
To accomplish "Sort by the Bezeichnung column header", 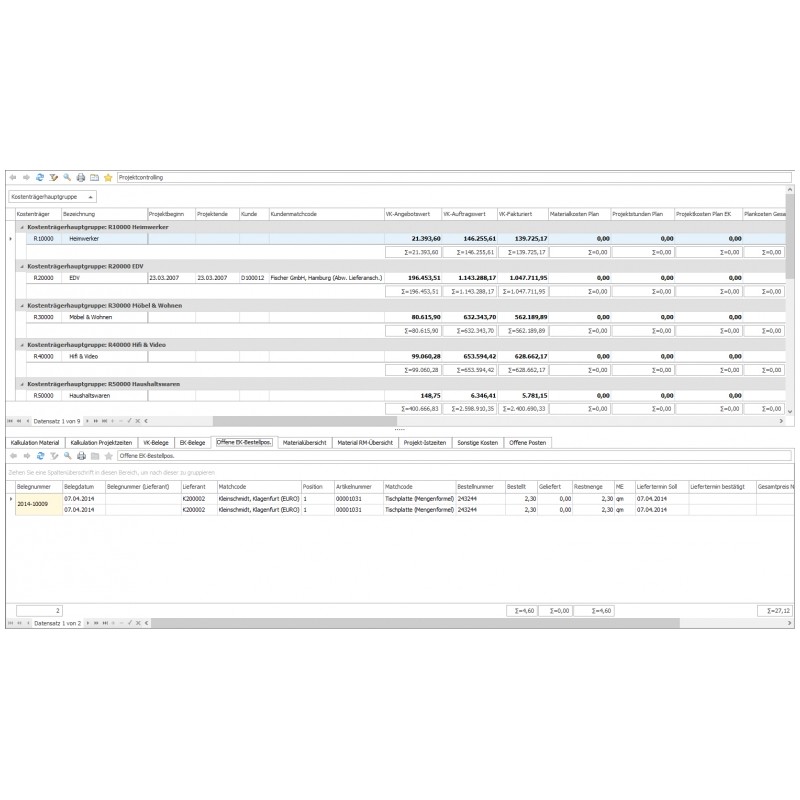I will pyautogui.click(x=104, y=214).
